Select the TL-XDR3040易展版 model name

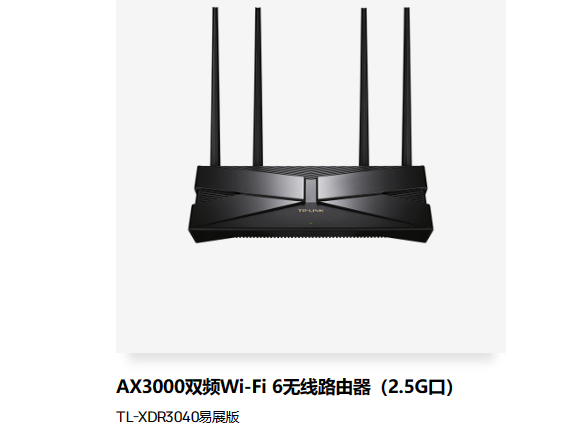tap(178, 417)
